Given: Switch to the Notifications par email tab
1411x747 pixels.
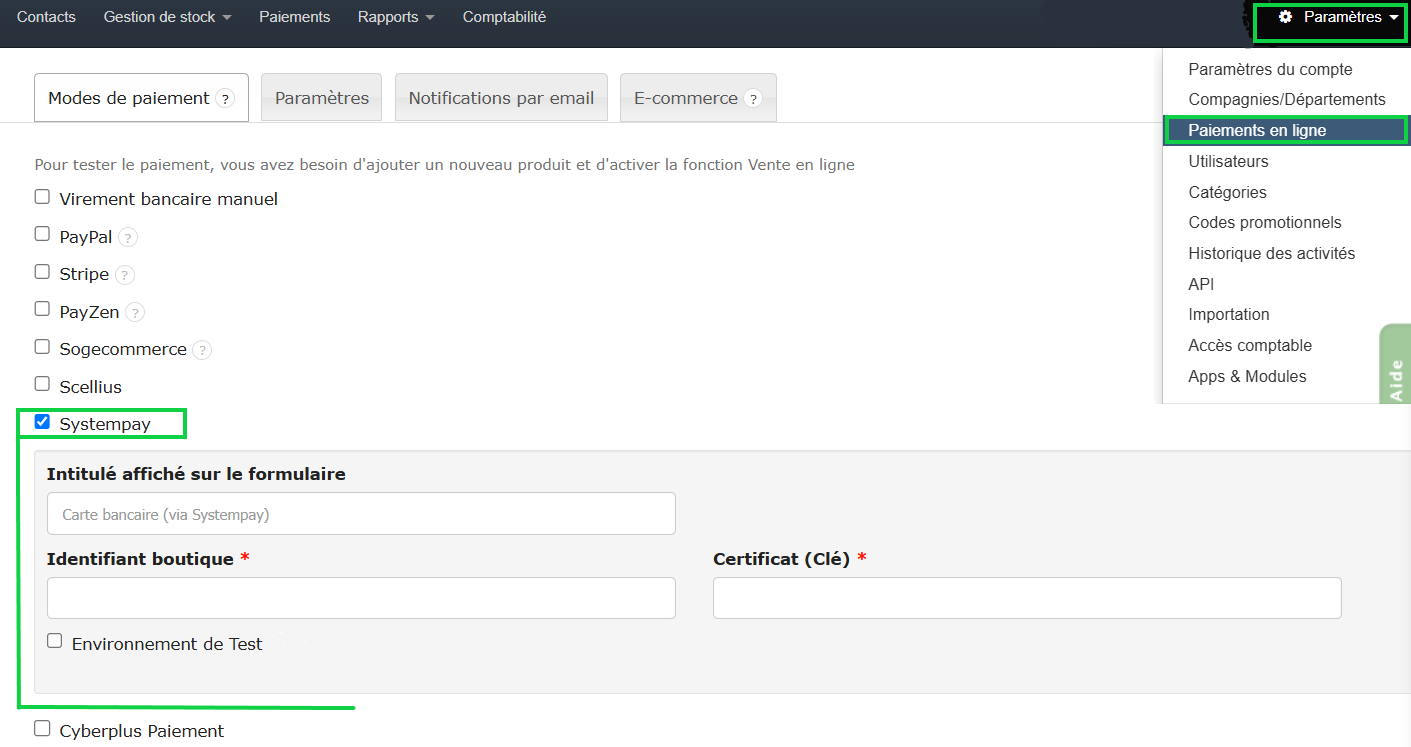Looking at the screenshot, I should coord(501,97).
